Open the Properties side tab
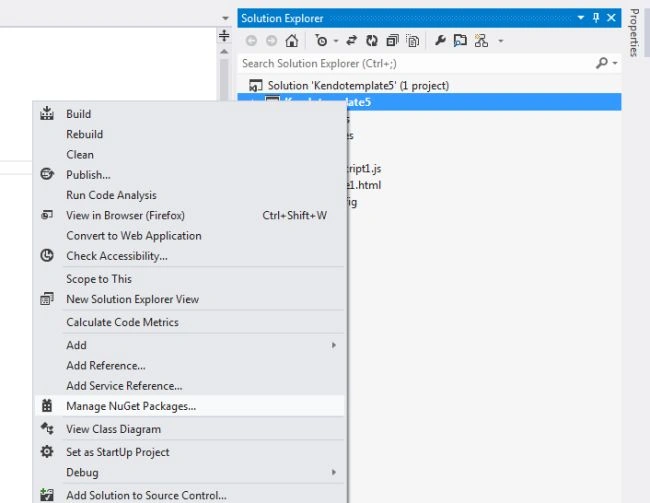This screenshot has width=650, height=503. tap(633, 32)
